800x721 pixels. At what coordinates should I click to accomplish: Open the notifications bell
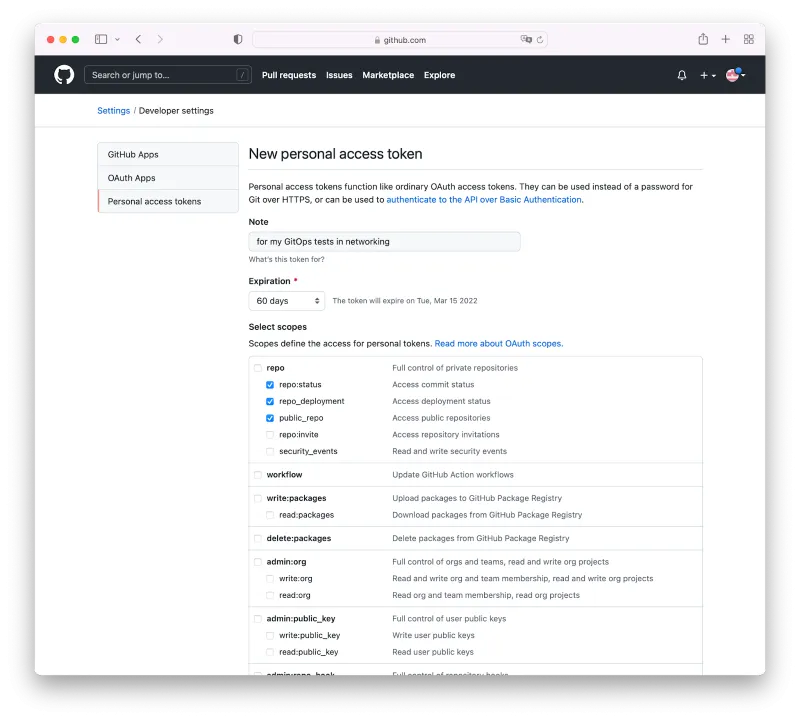click(x=682, y=75)
